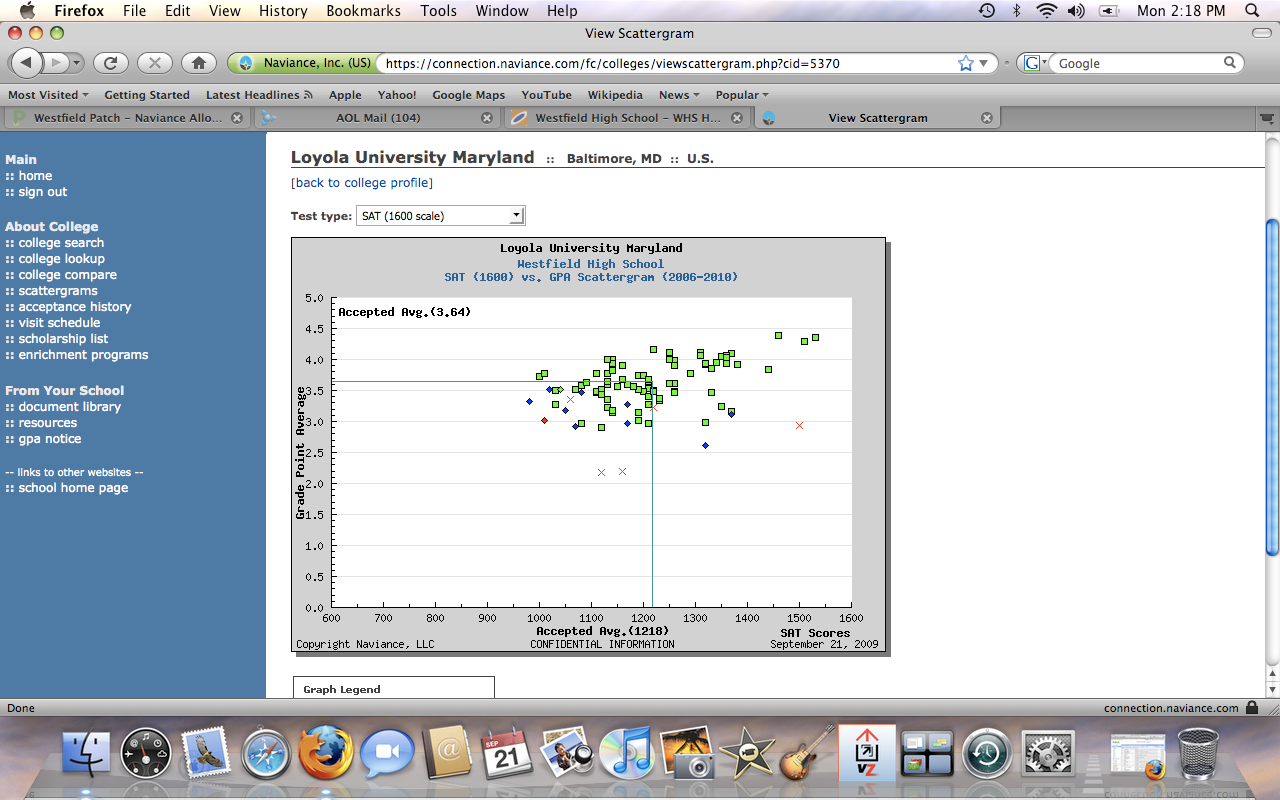Launch iTunes from the Dock
1280x800 pixels.
tap(626, 752)
